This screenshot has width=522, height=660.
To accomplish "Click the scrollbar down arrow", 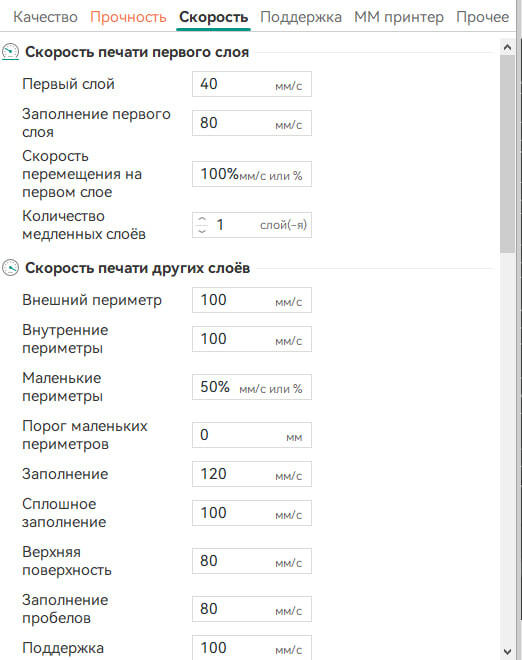I will click(x=507, y=651).
